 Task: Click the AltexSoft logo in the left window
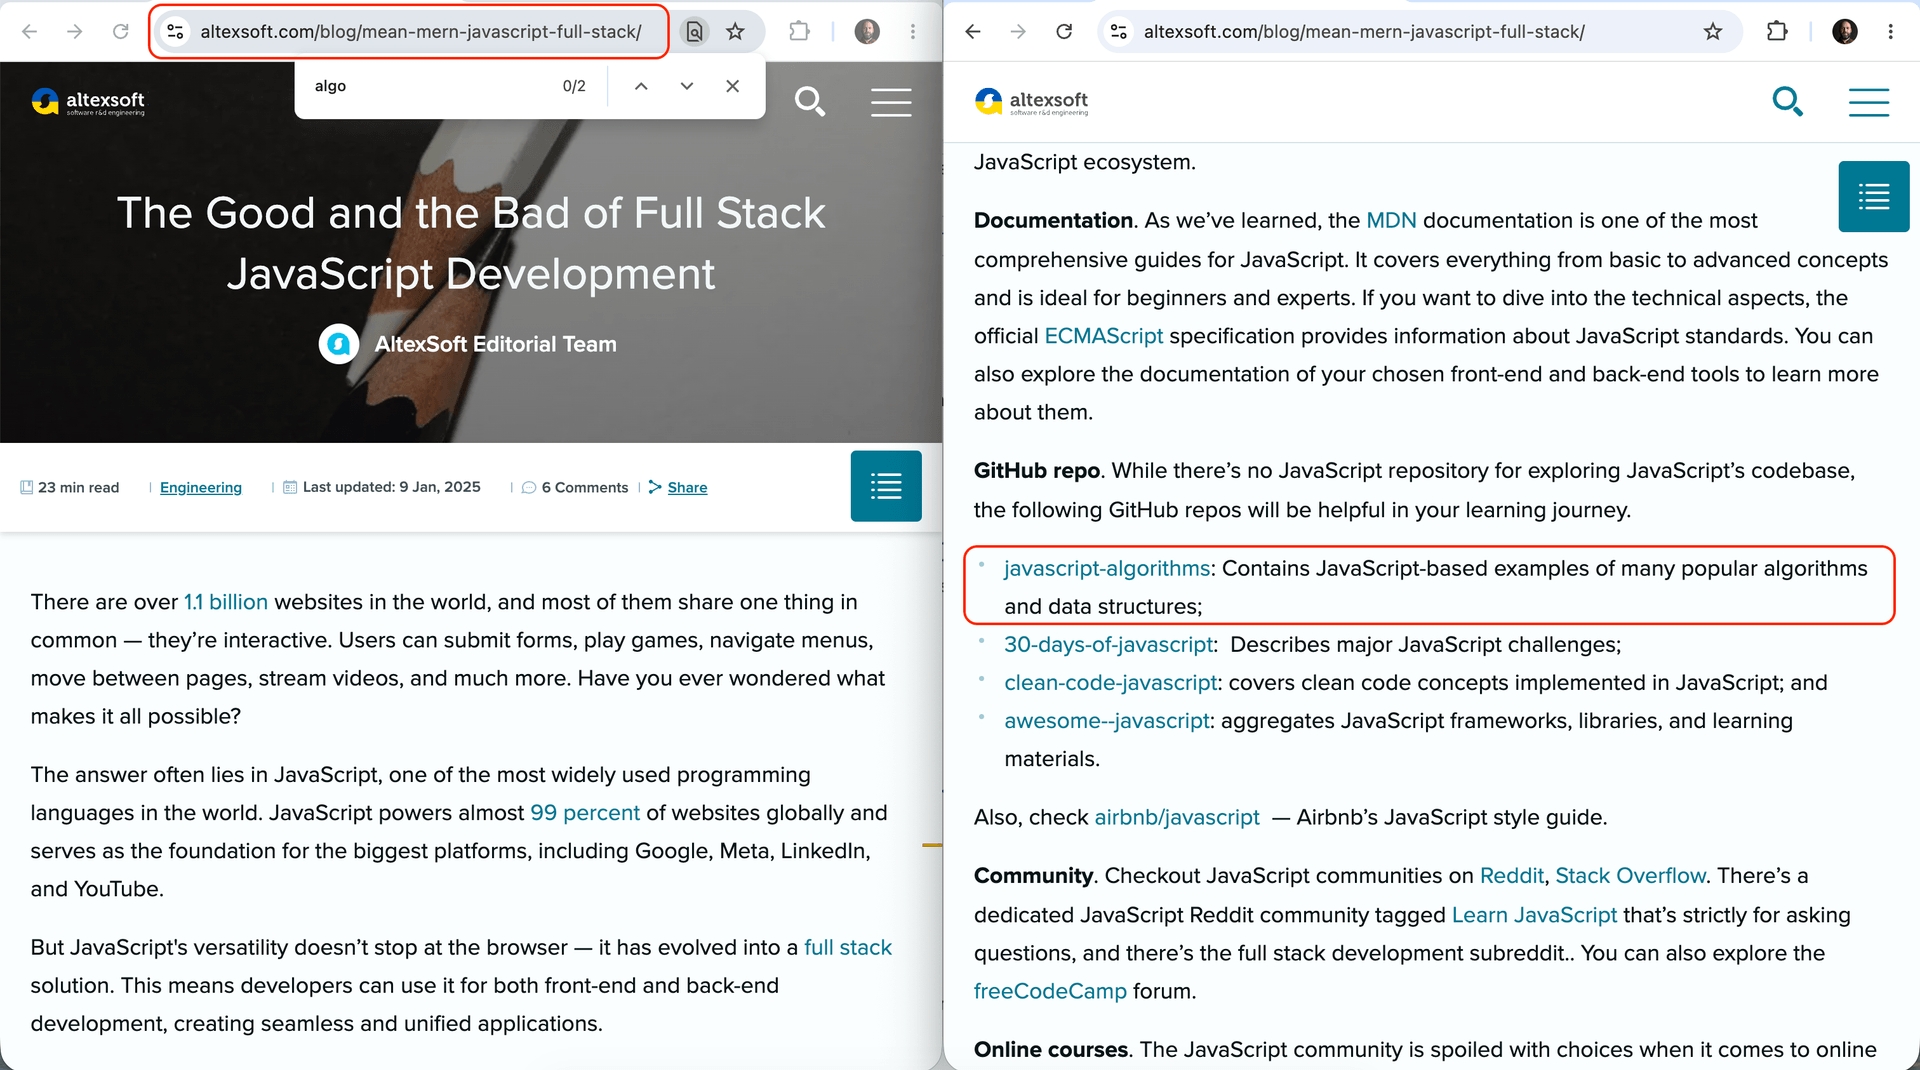88,102
